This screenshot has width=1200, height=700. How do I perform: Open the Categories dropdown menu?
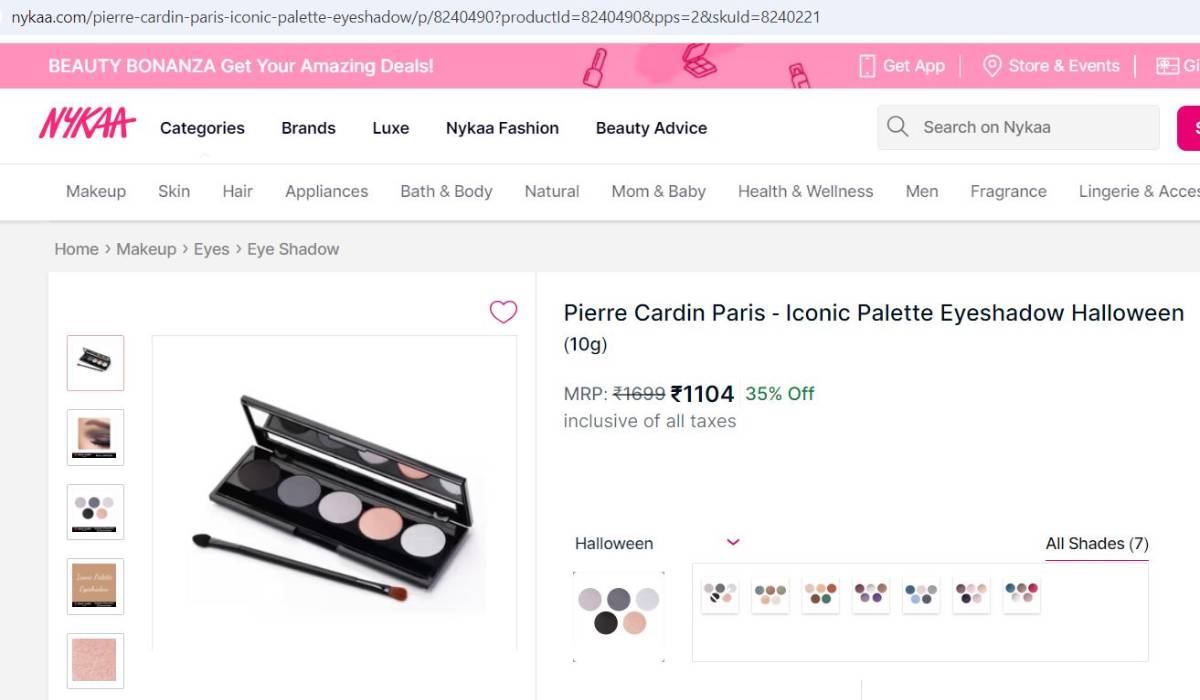[202, 128]
